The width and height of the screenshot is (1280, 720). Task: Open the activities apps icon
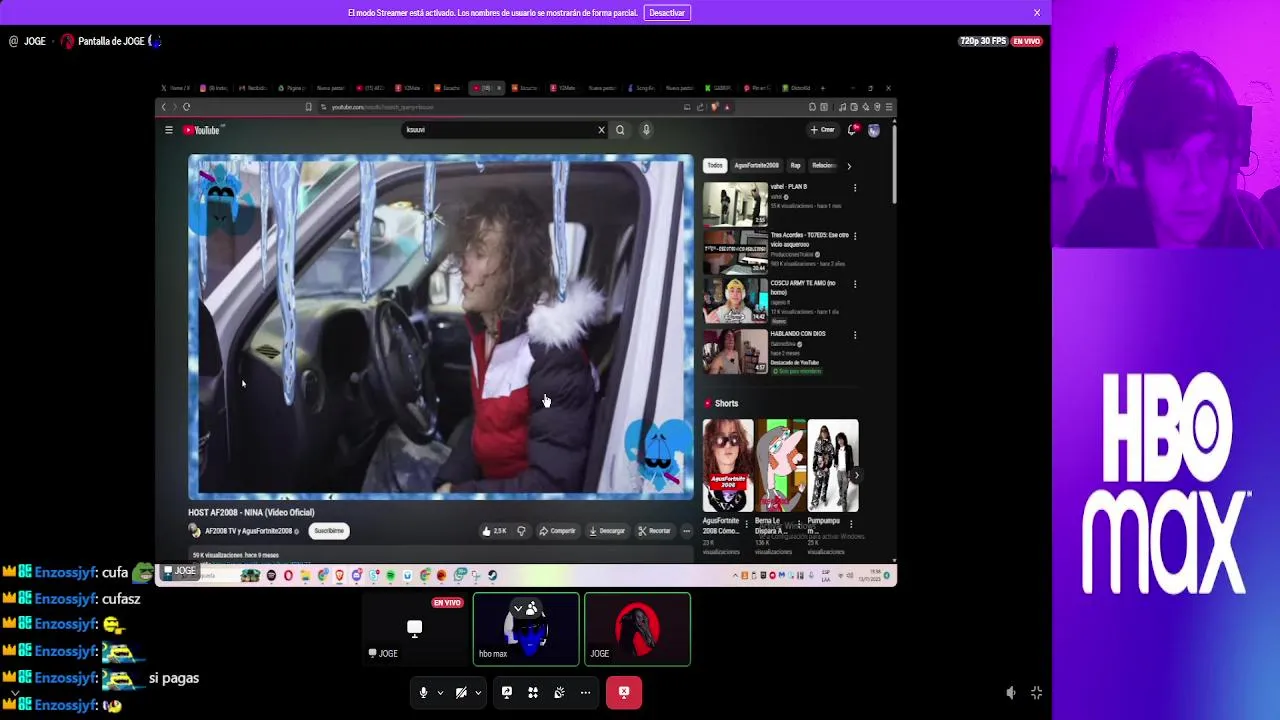coord(533,692)
